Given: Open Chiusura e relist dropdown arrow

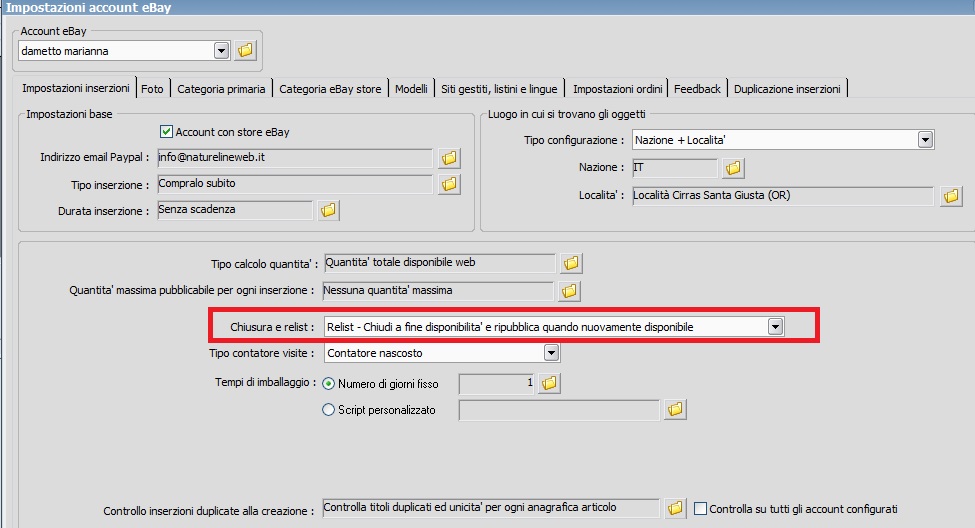Looking at the screenshot, I should coord(775,327).
